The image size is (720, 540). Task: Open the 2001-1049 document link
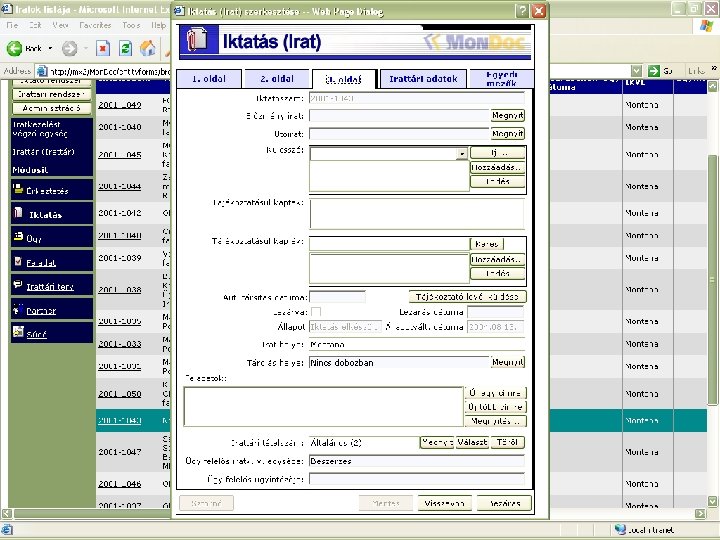coord(119,105)
